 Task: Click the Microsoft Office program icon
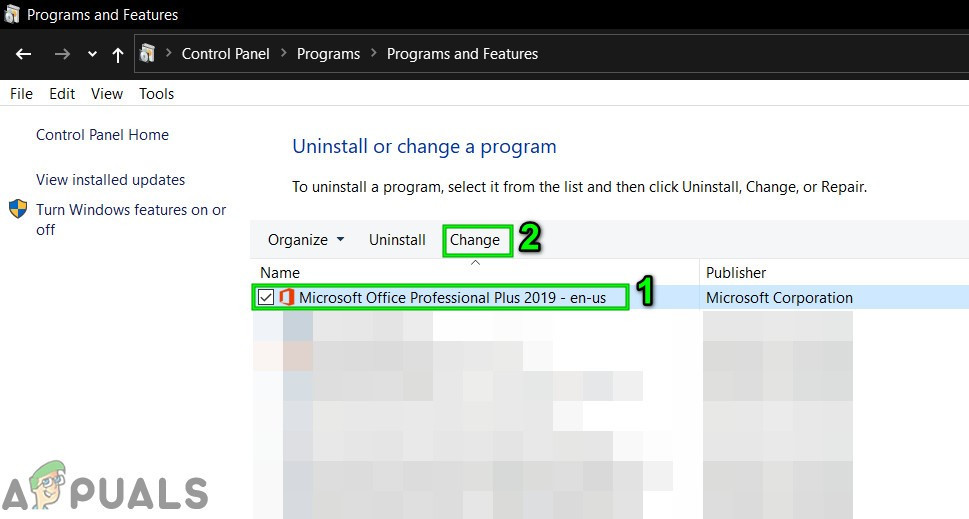point(287,297)
